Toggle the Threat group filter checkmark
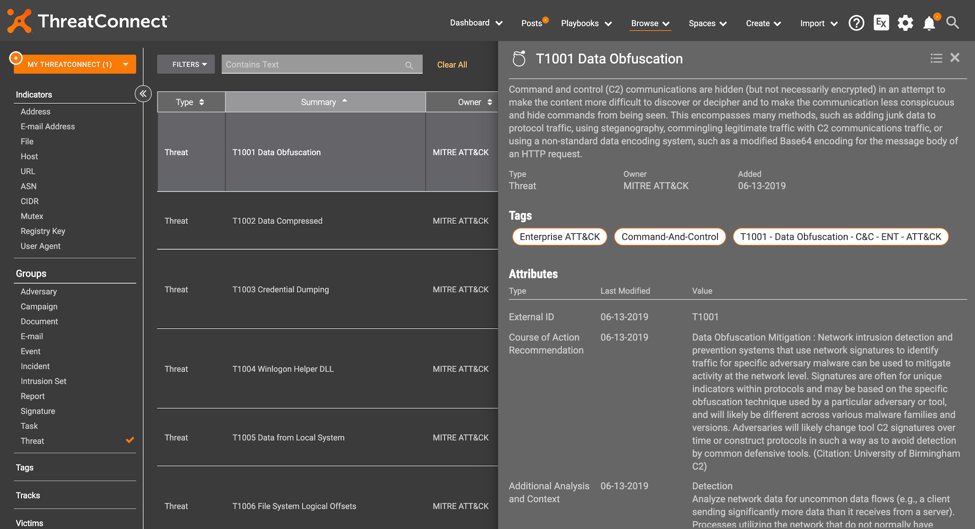This screenshot has height=529, width=975. [x=130, y=440]
